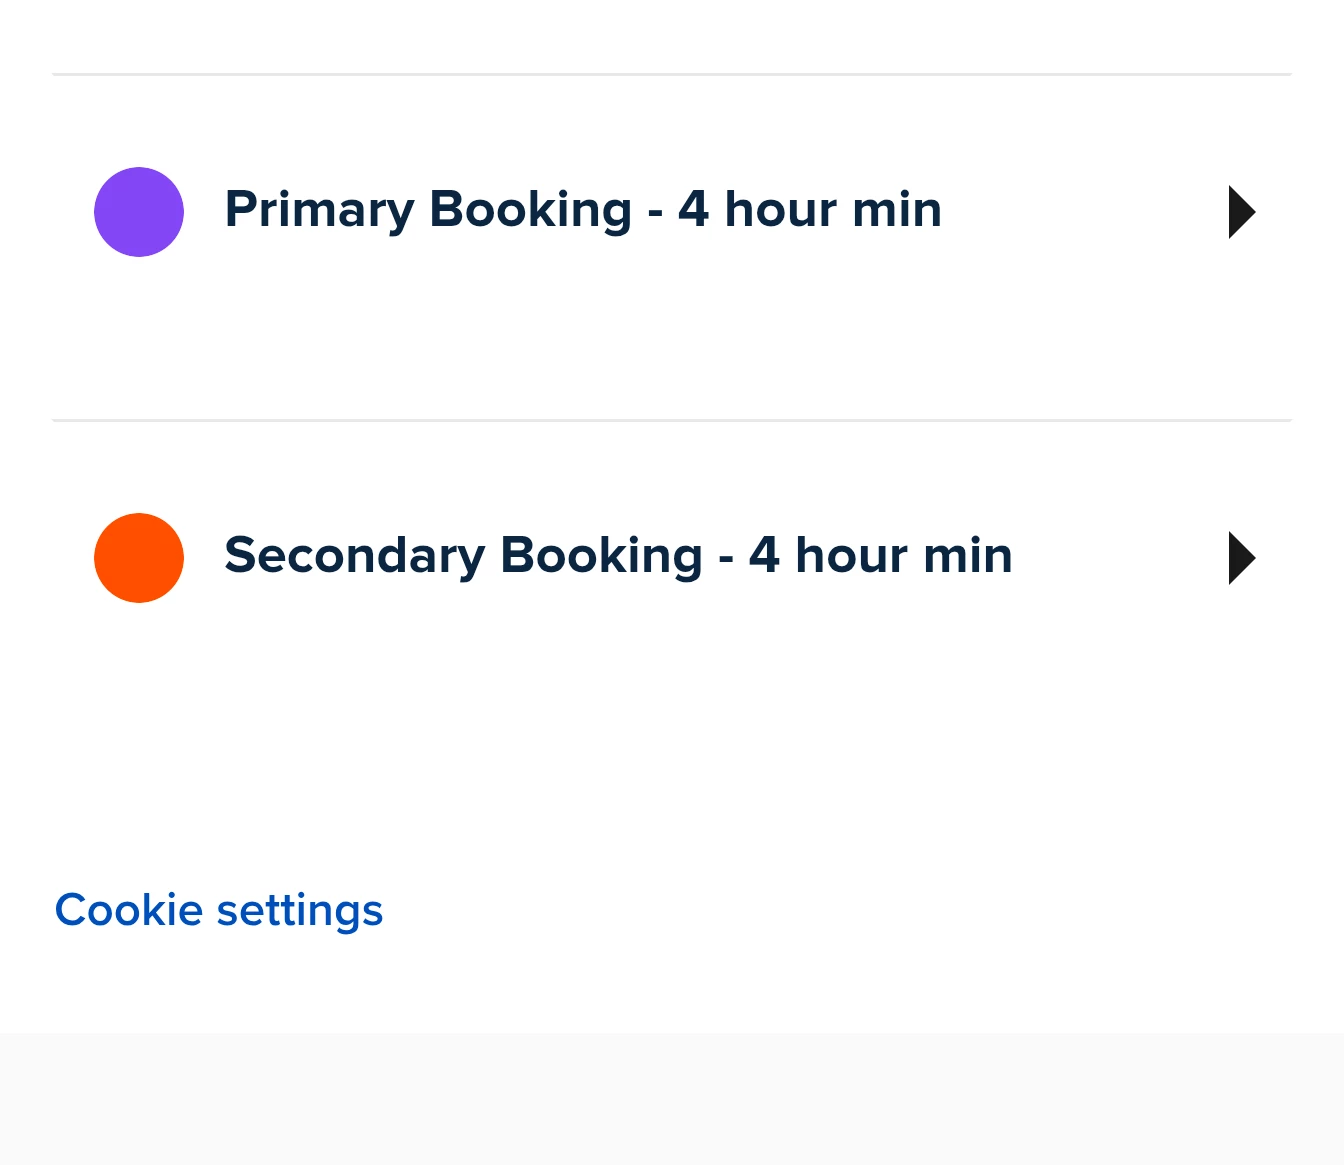1344x1165 pixels.
Task: Expand the Primary Booking row via its triangle
Action: [1241, 212]
